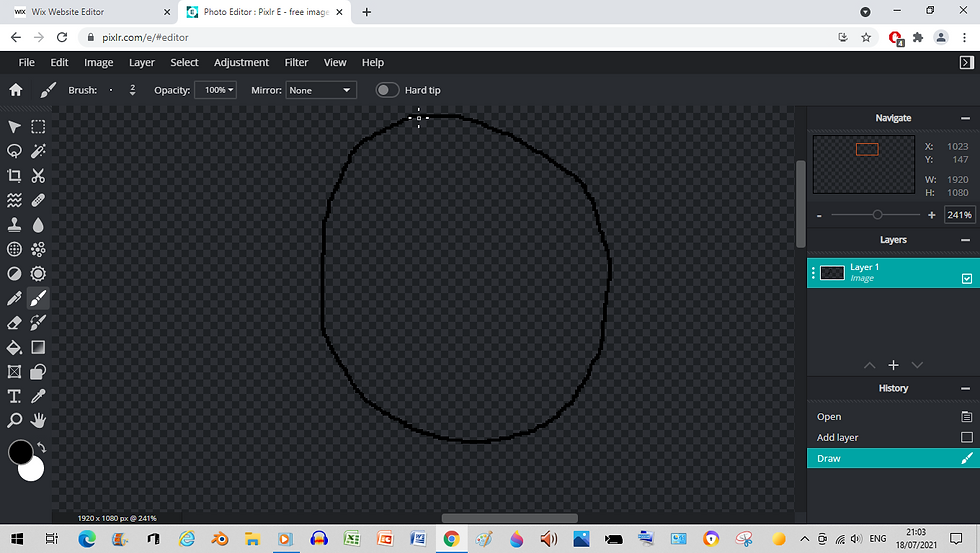Open the Opacity 100% dropdown

[215, 90]
